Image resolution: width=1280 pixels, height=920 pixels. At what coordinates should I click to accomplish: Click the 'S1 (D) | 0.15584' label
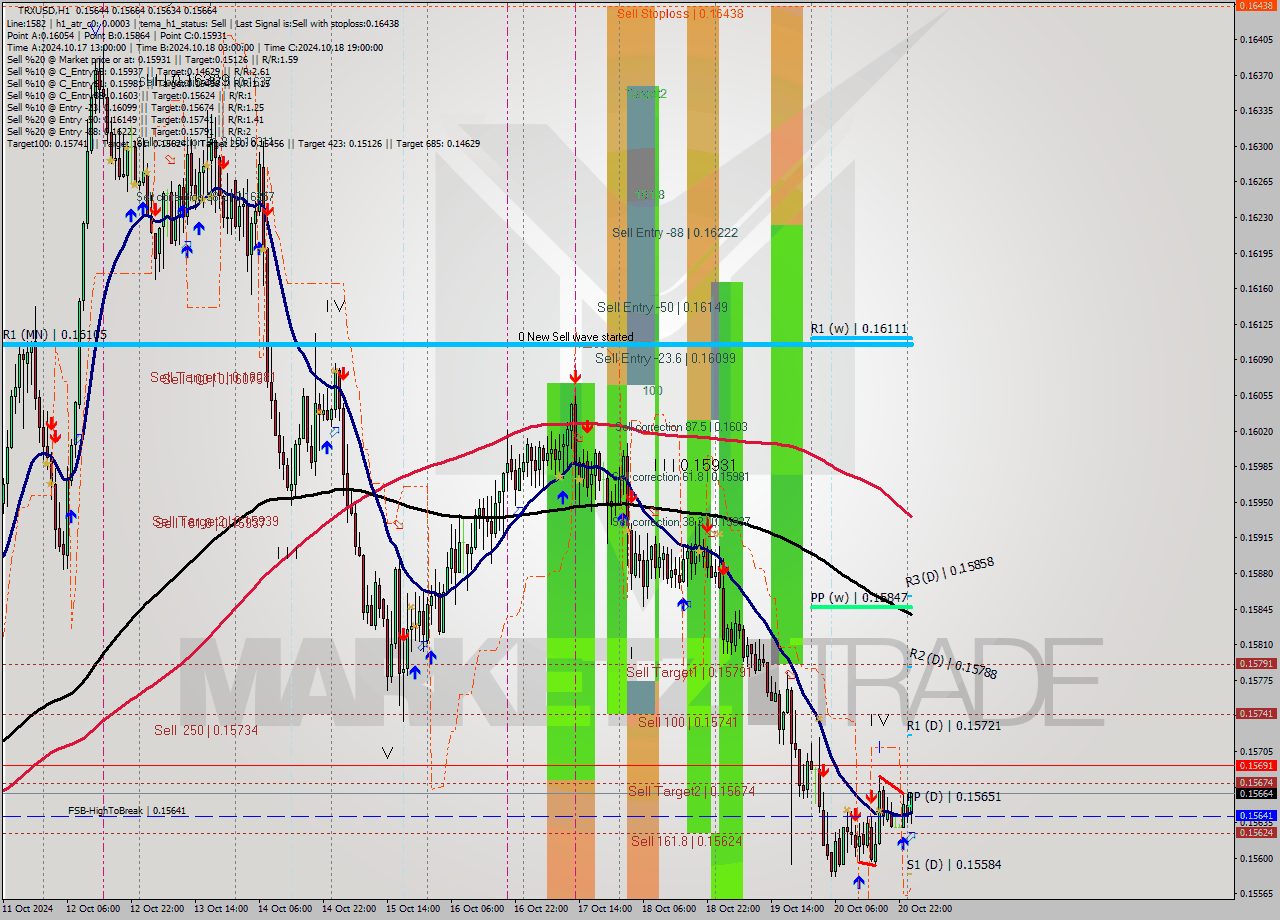(x=954, y=865)
